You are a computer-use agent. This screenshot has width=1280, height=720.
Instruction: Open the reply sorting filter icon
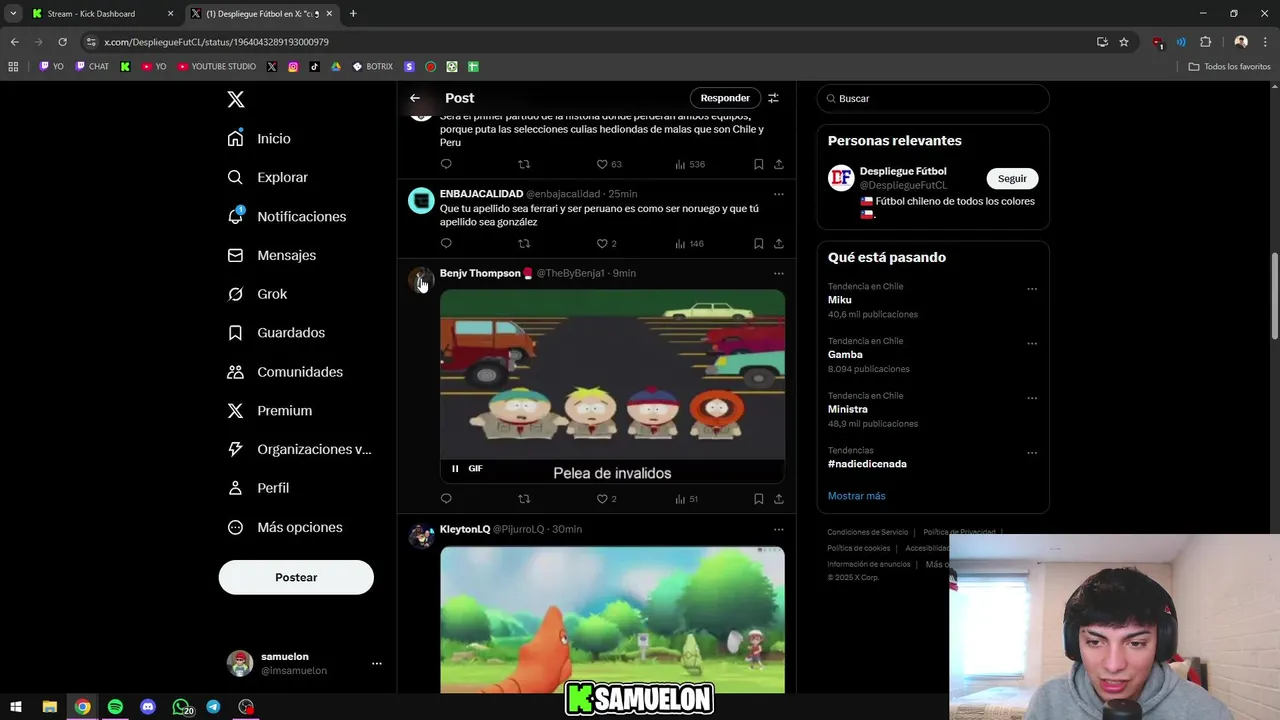tap(773, 98)
